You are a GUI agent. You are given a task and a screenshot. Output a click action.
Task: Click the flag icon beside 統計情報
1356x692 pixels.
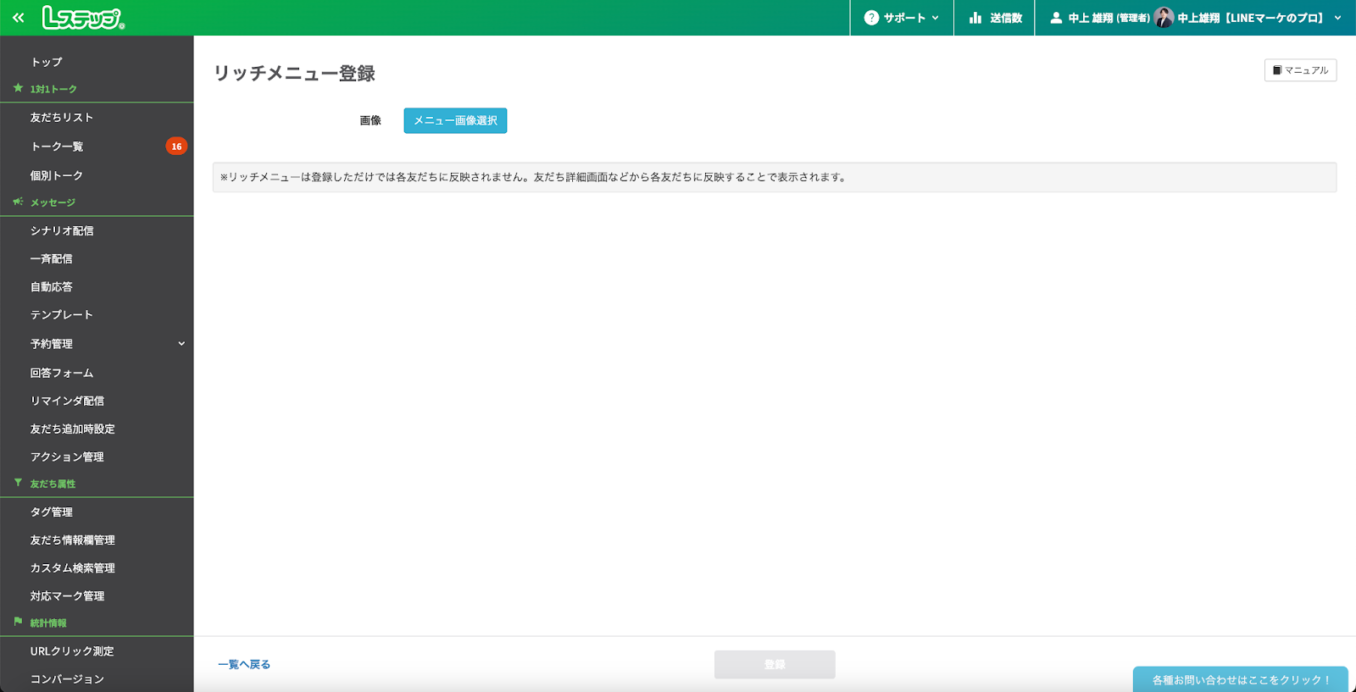click(x=16, y=623)
